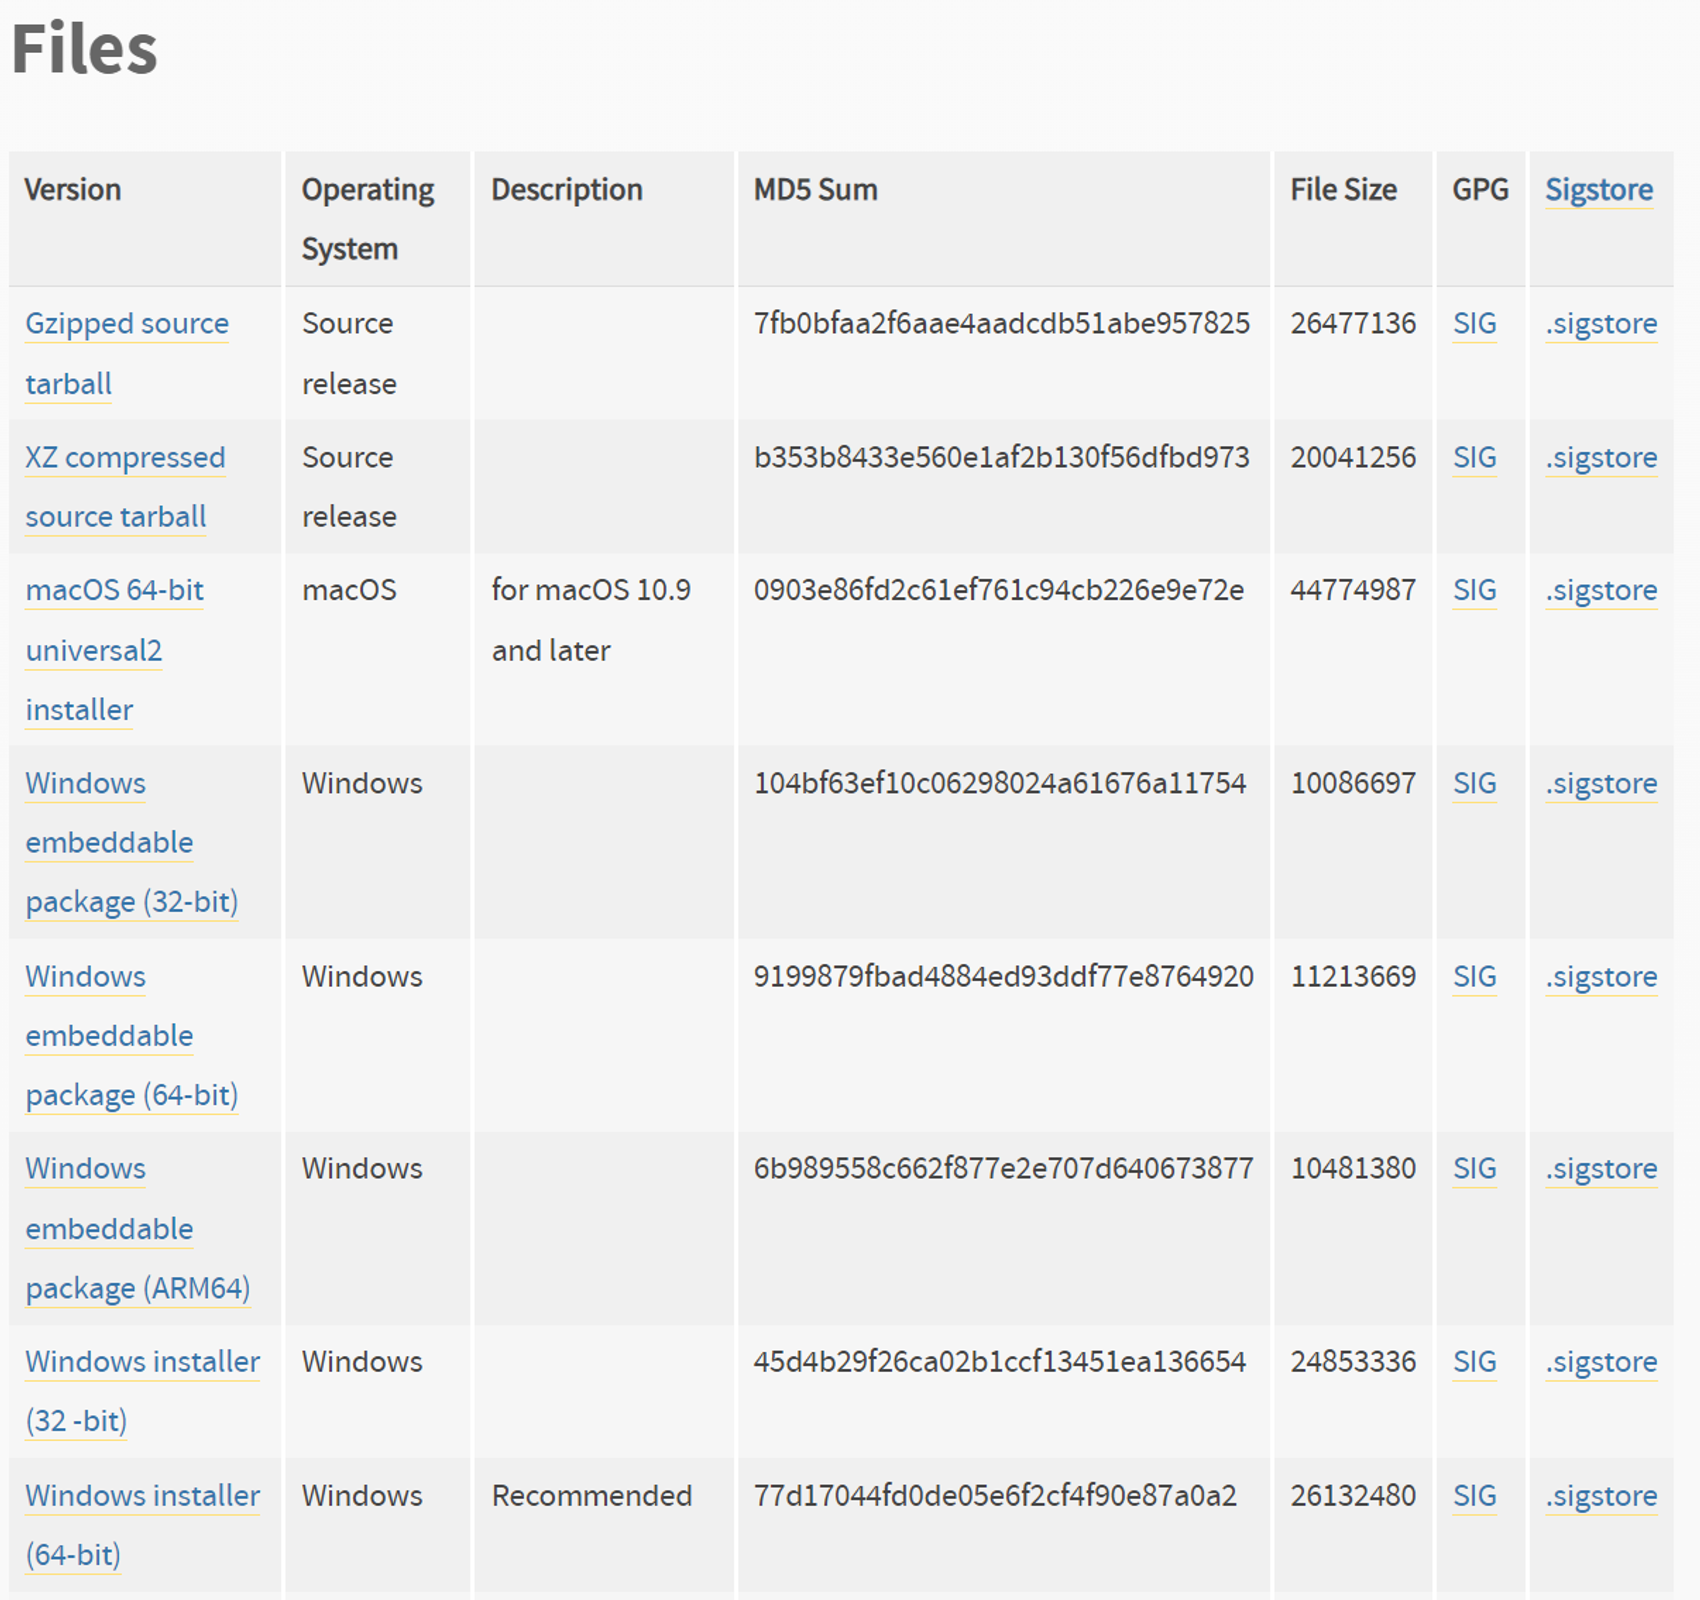
Task: Open .sigstore link for Windows installer (64-bit)
Action: pos(1601,1497)
